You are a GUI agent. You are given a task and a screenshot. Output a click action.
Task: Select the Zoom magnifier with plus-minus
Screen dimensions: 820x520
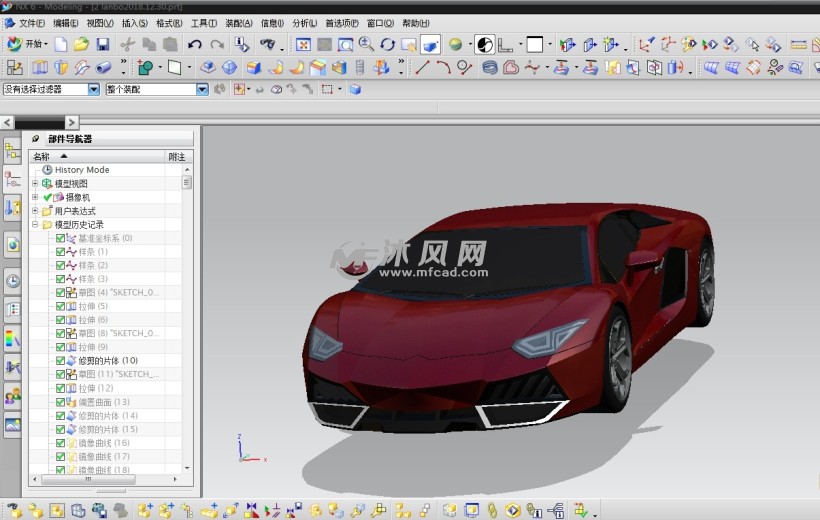[x=366, y=44]
